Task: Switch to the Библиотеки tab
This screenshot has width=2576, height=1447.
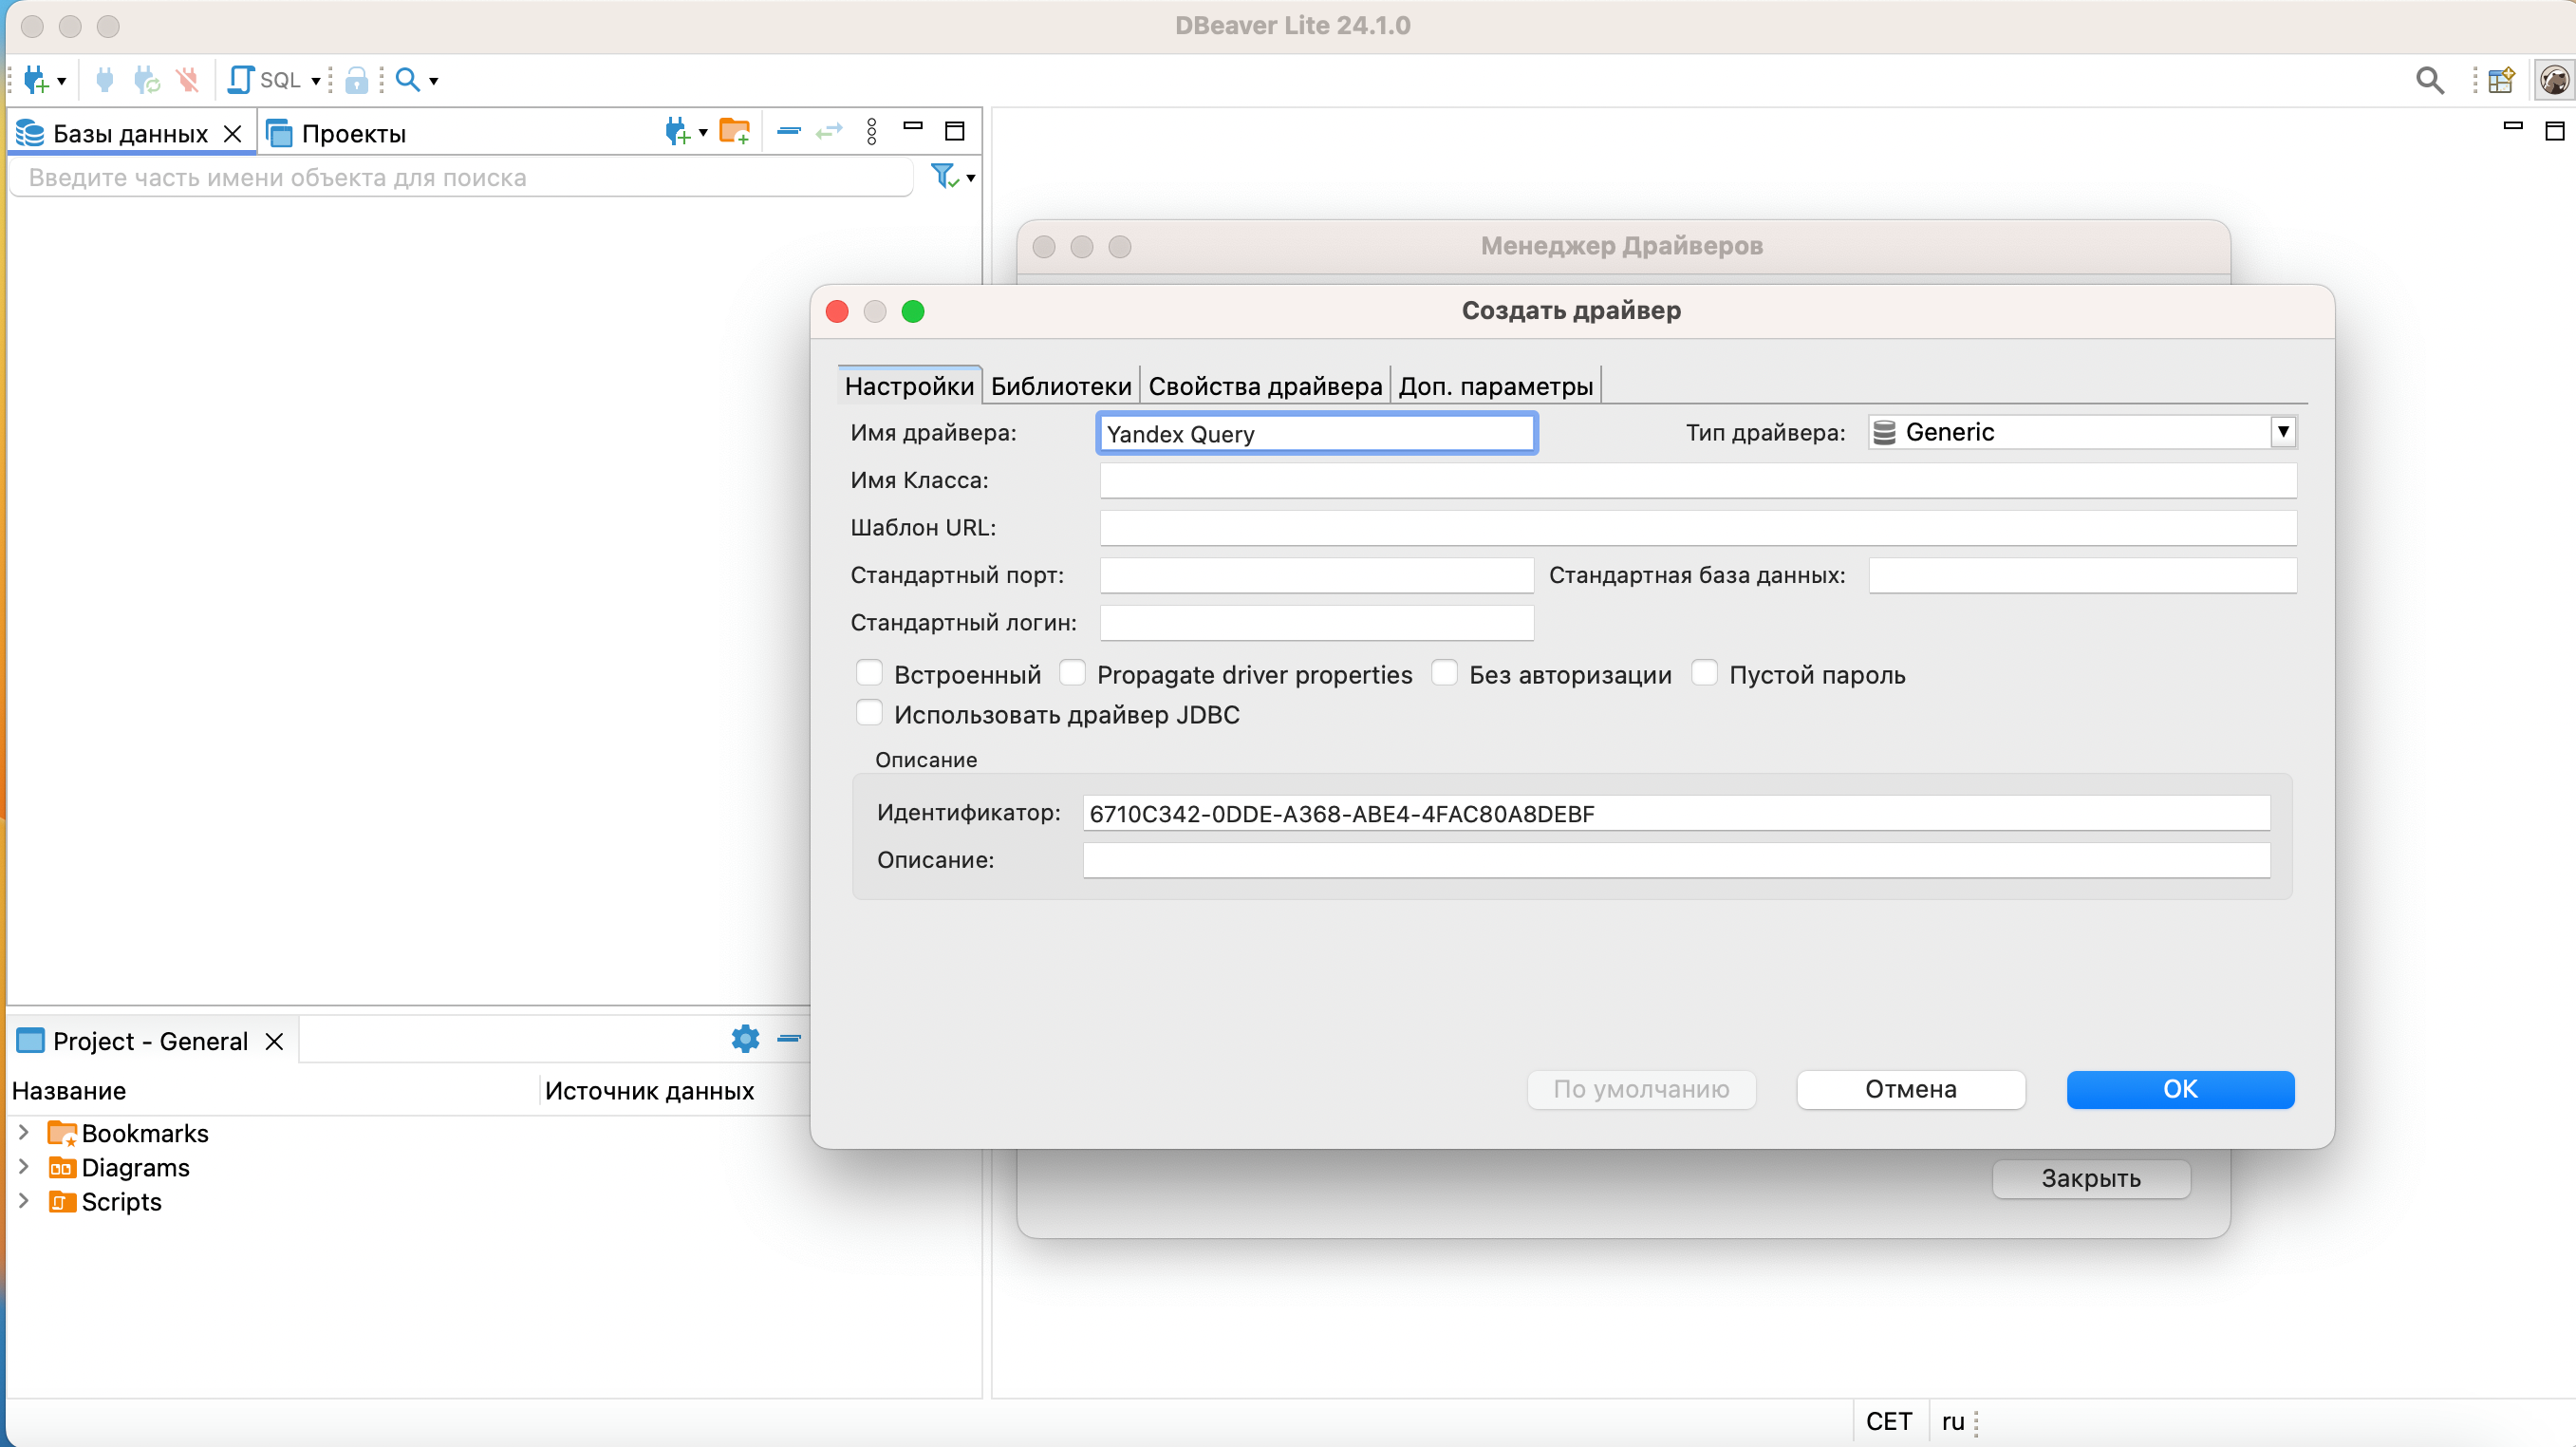Action: click(x=1060, y=386)
